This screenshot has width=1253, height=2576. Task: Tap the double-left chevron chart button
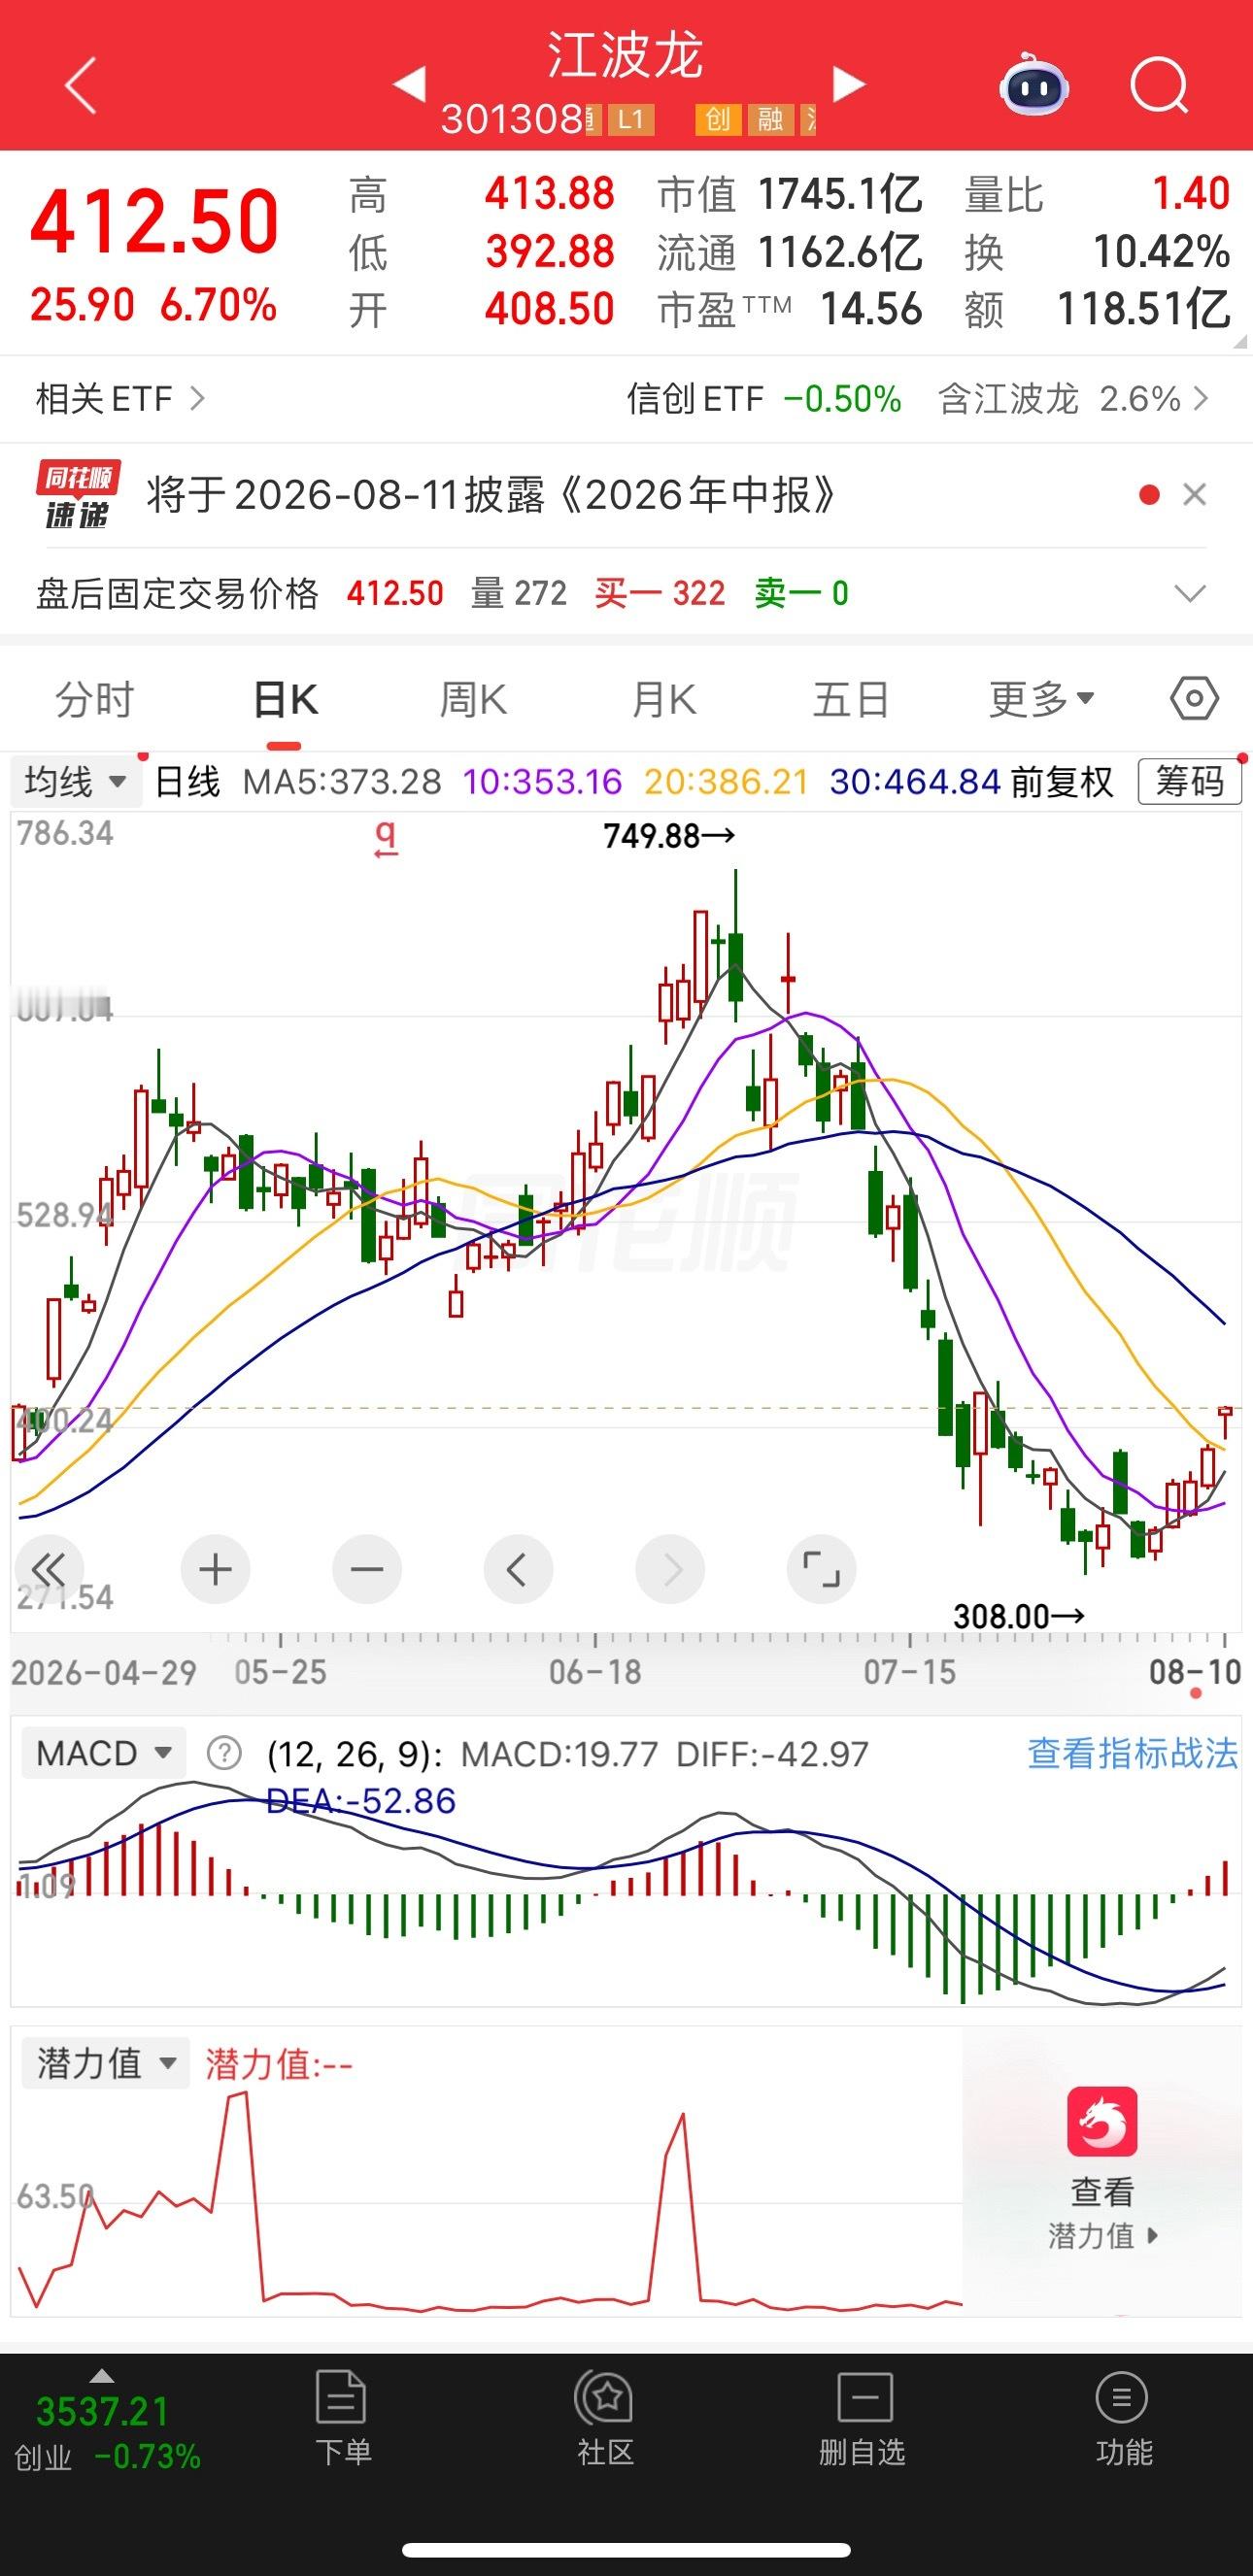[48, 1569]
